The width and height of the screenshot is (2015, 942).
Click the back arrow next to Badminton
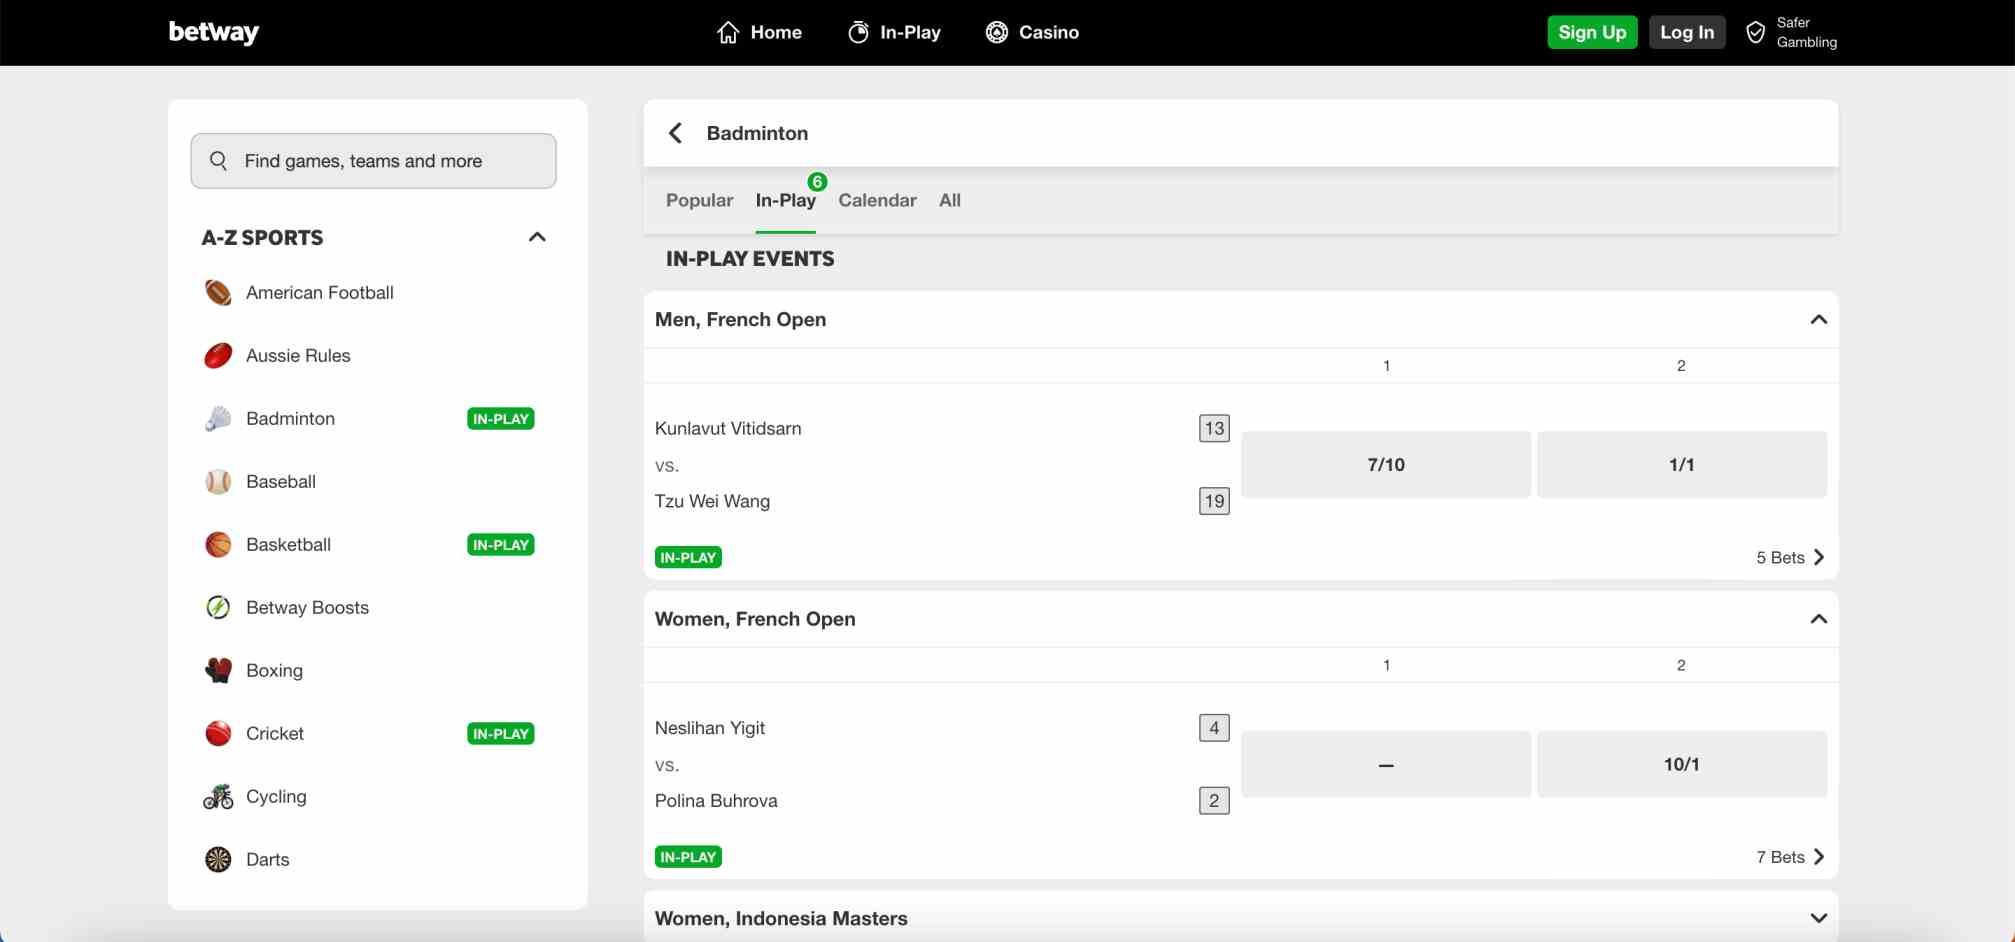pyautogui.click(x=675, y=132)
